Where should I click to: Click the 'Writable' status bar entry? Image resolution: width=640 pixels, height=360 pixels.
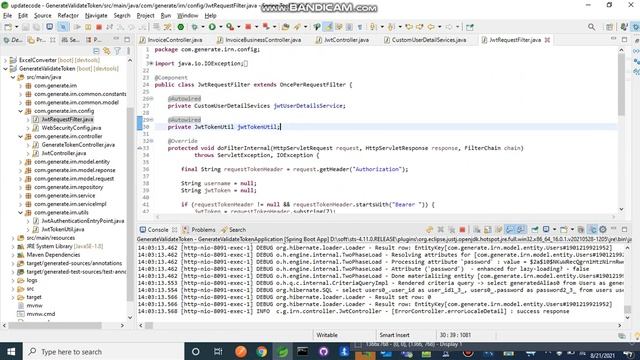click(327, 335)
